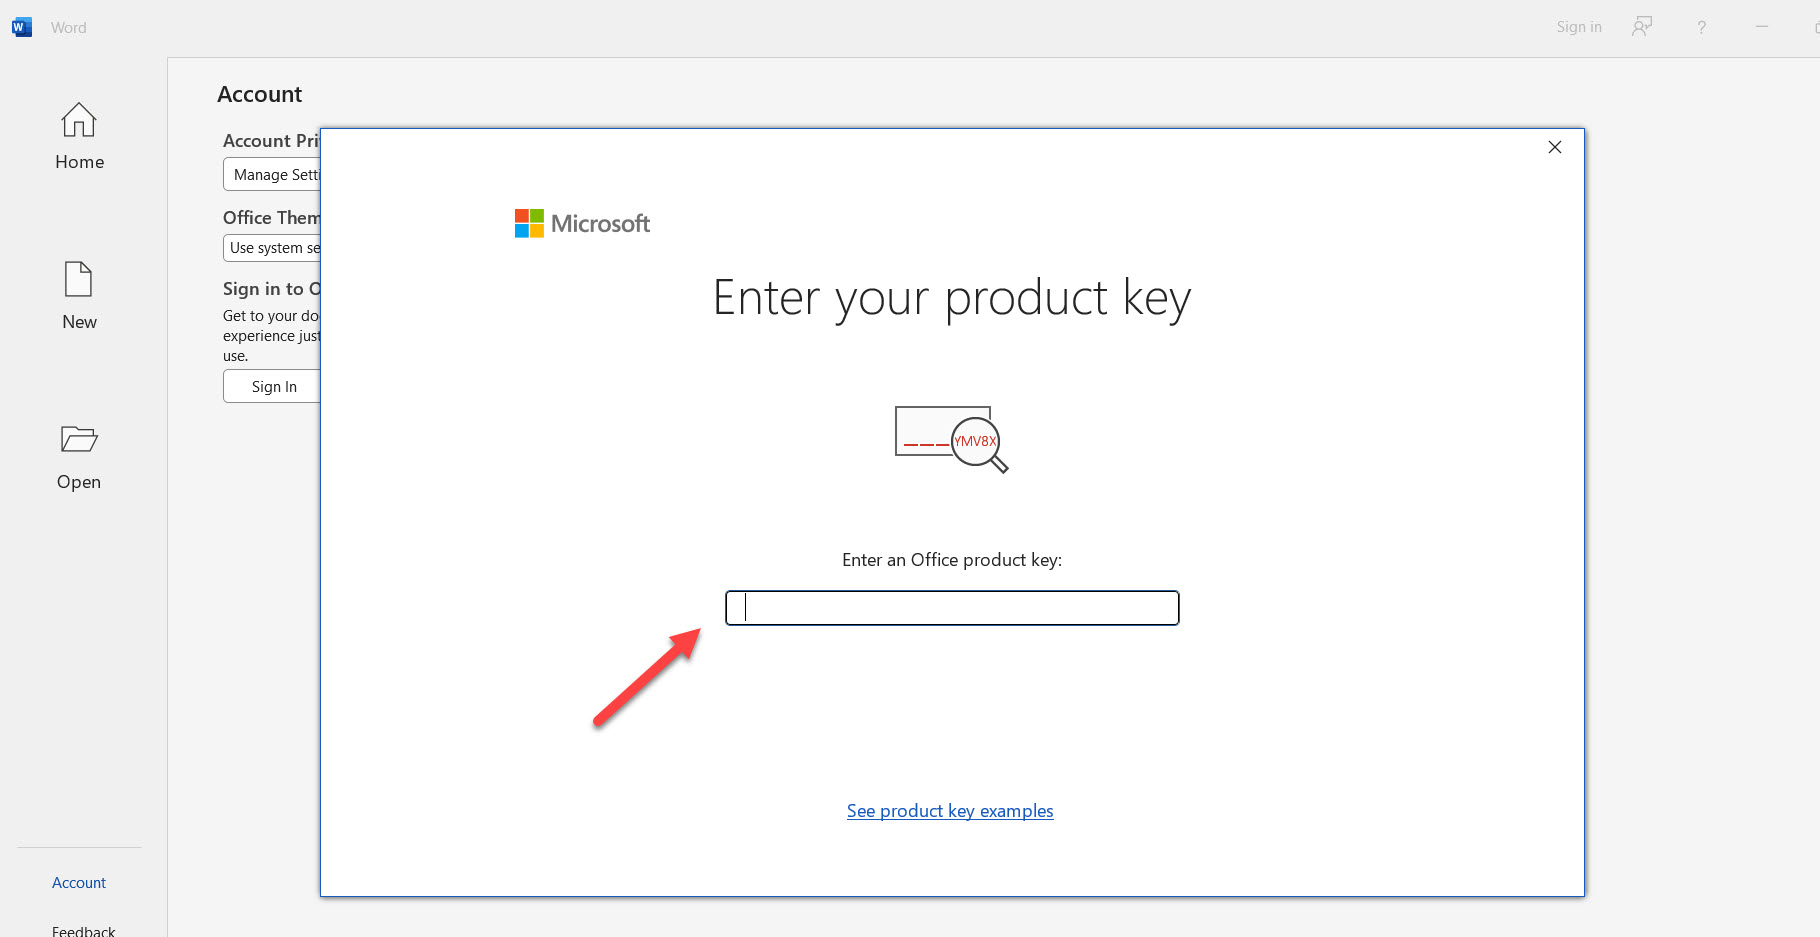Click the Word logo icon

click(x=22, y=27)
